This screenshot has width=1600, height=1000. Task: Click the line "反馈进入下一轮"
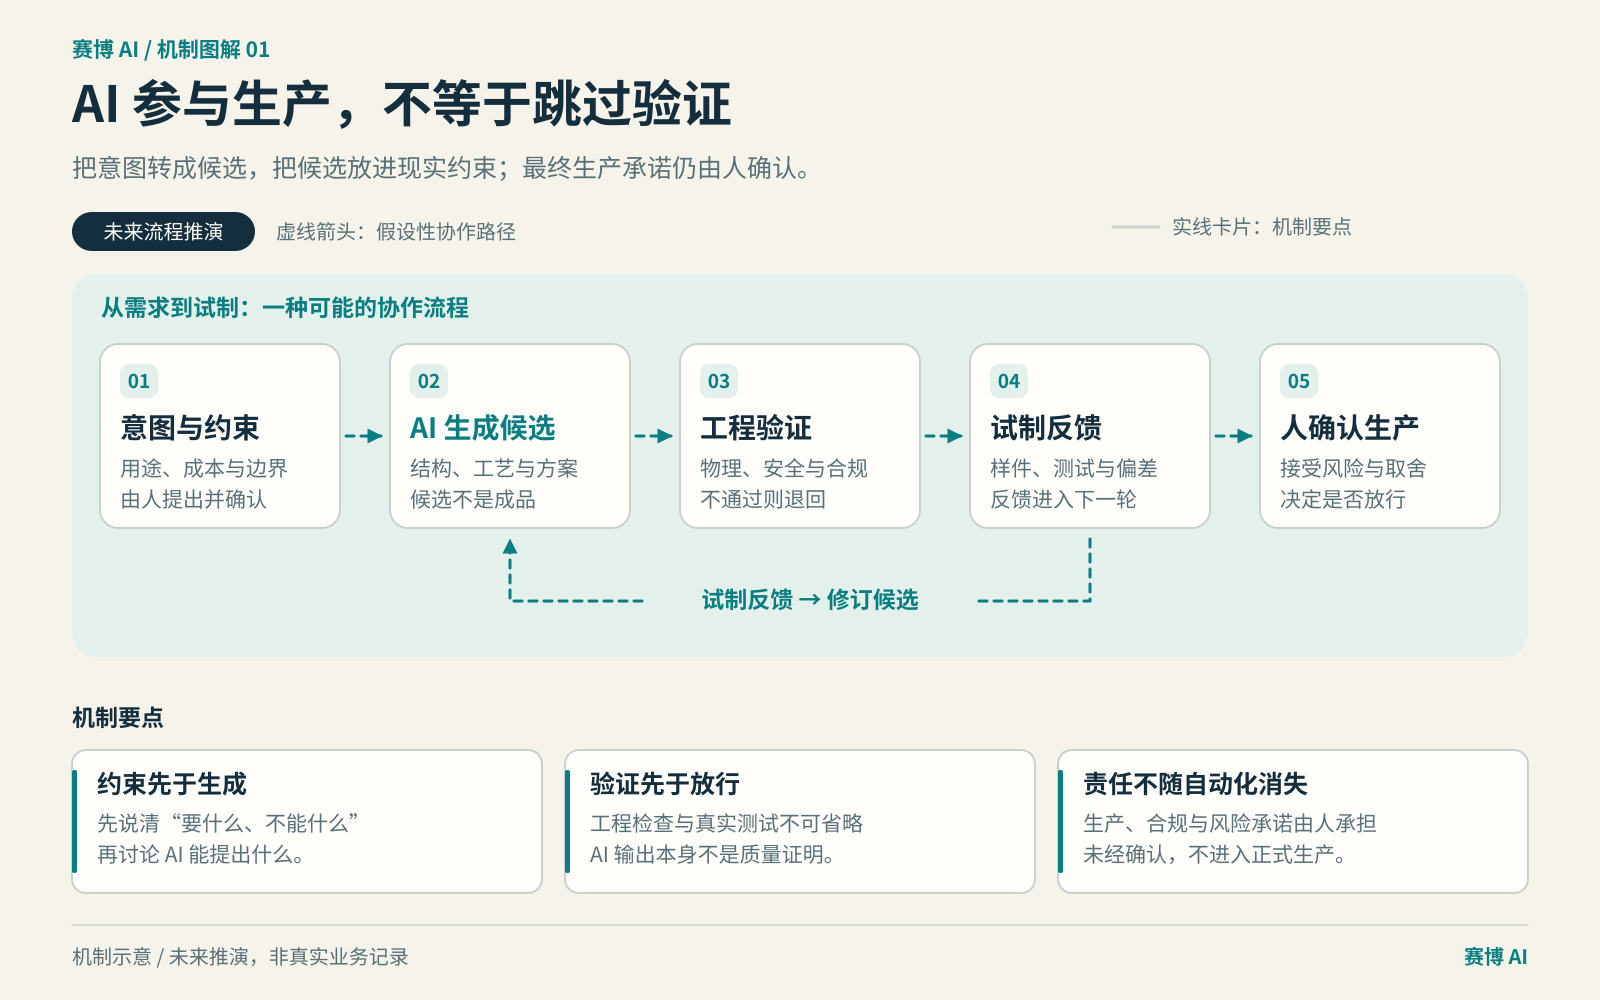pyautogui.click(x=1063, y=499)
